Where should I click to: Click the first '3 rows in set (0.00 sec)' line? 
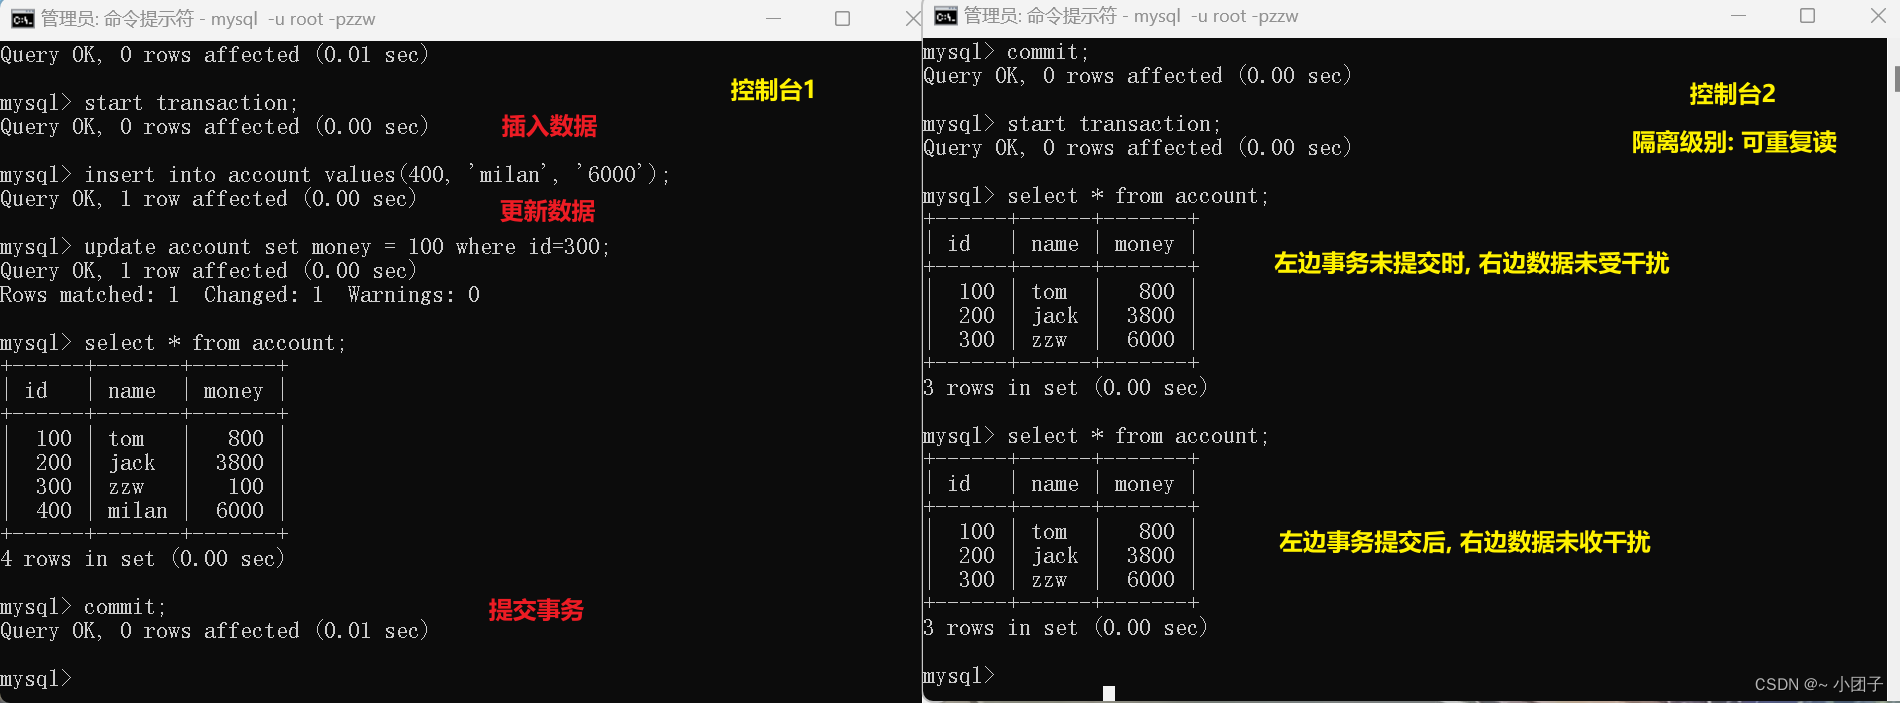point(1065,388)
